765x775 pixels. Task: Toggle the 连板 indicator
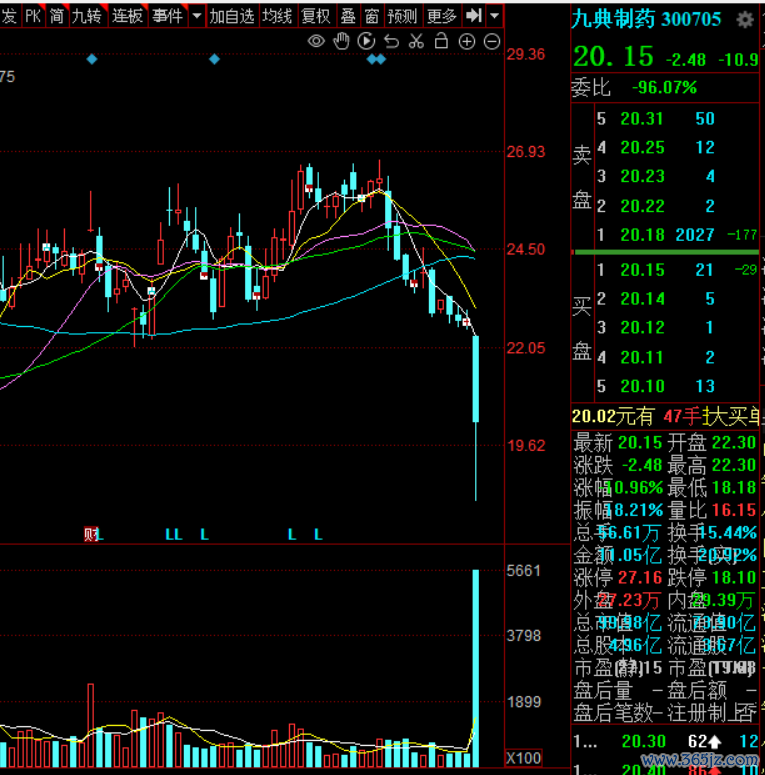pos(128,16)
